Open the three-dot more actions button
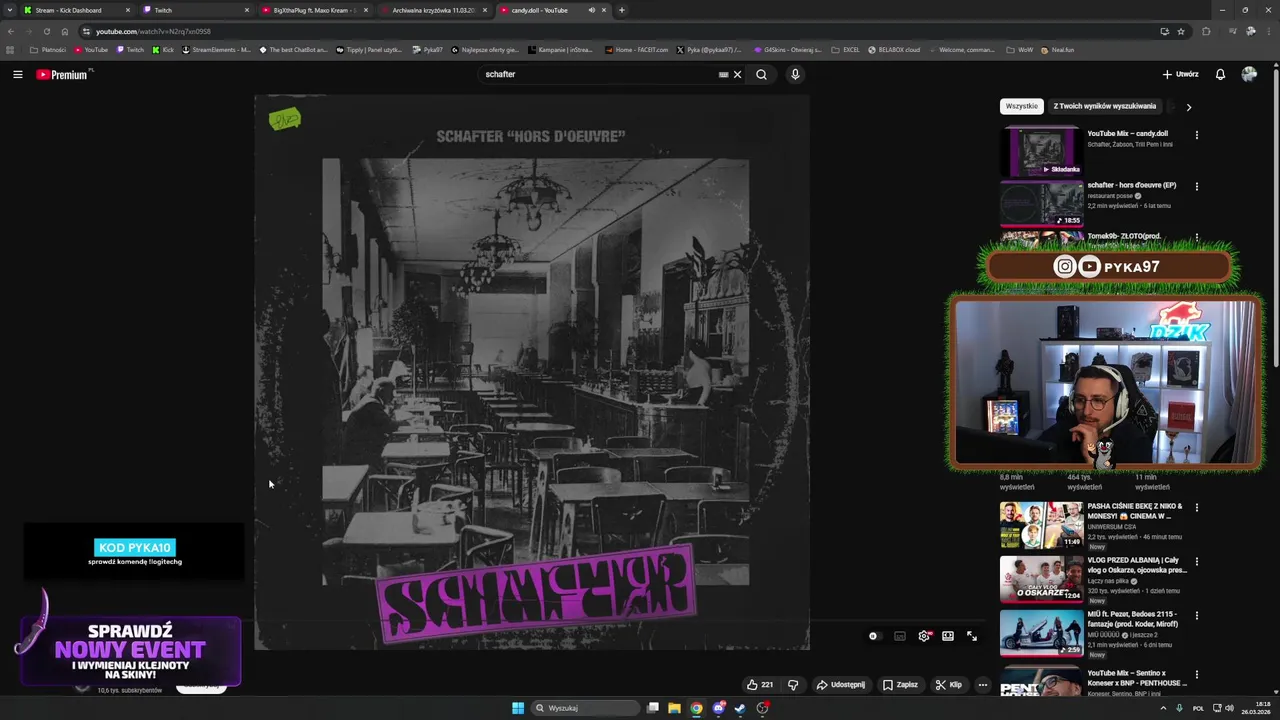 click(x=983, y=685)
